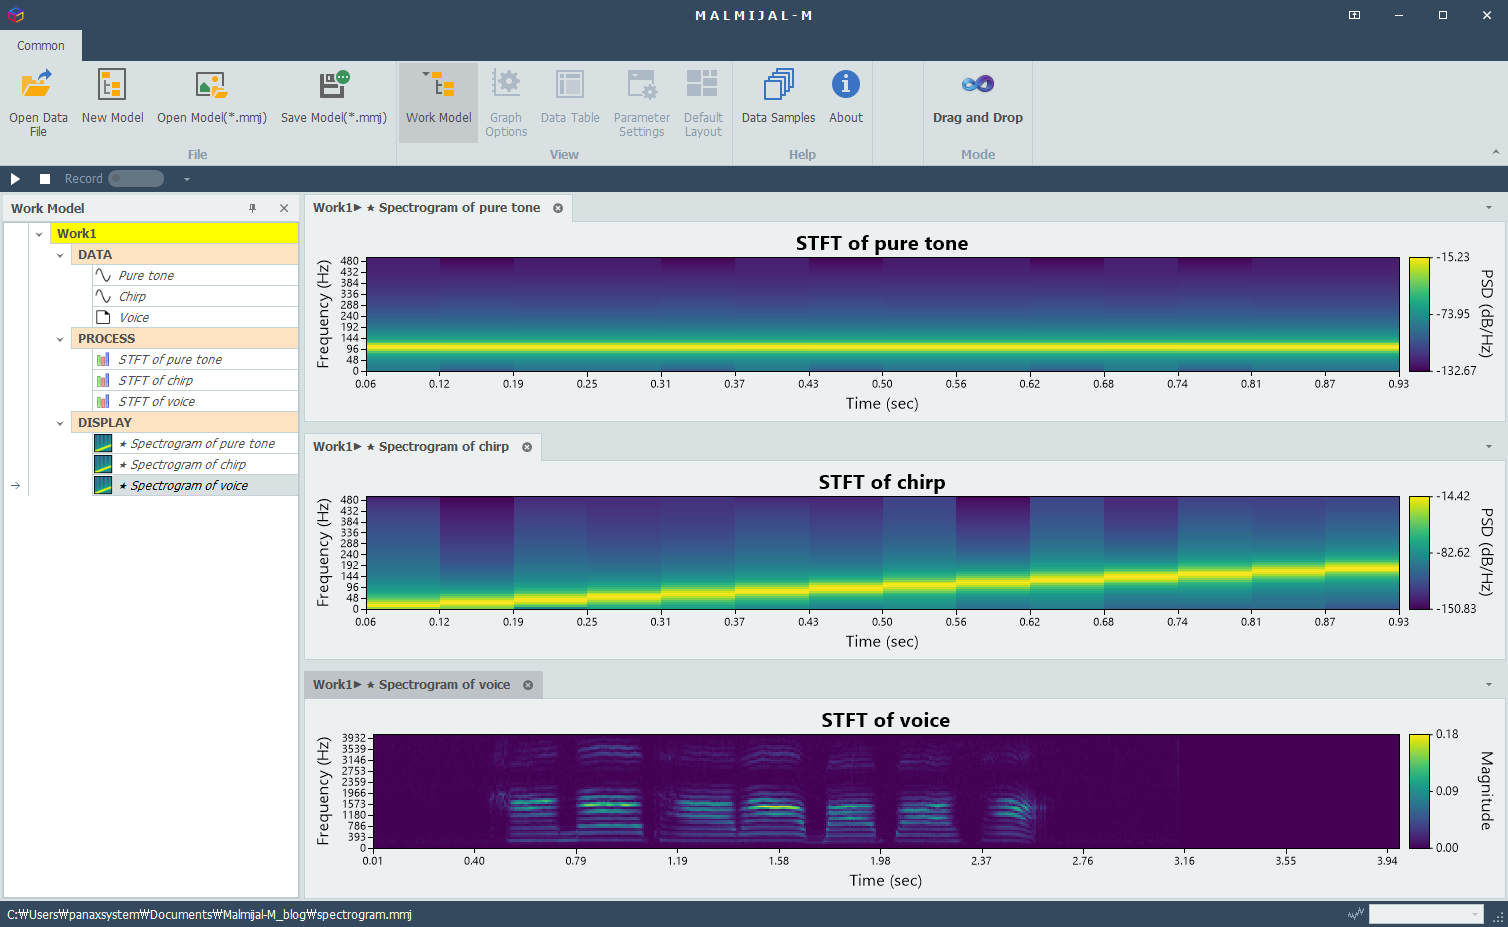Toggle the Record switch
The height and width of the screenshot is (927, 1508).
click(x=136, y=179)
